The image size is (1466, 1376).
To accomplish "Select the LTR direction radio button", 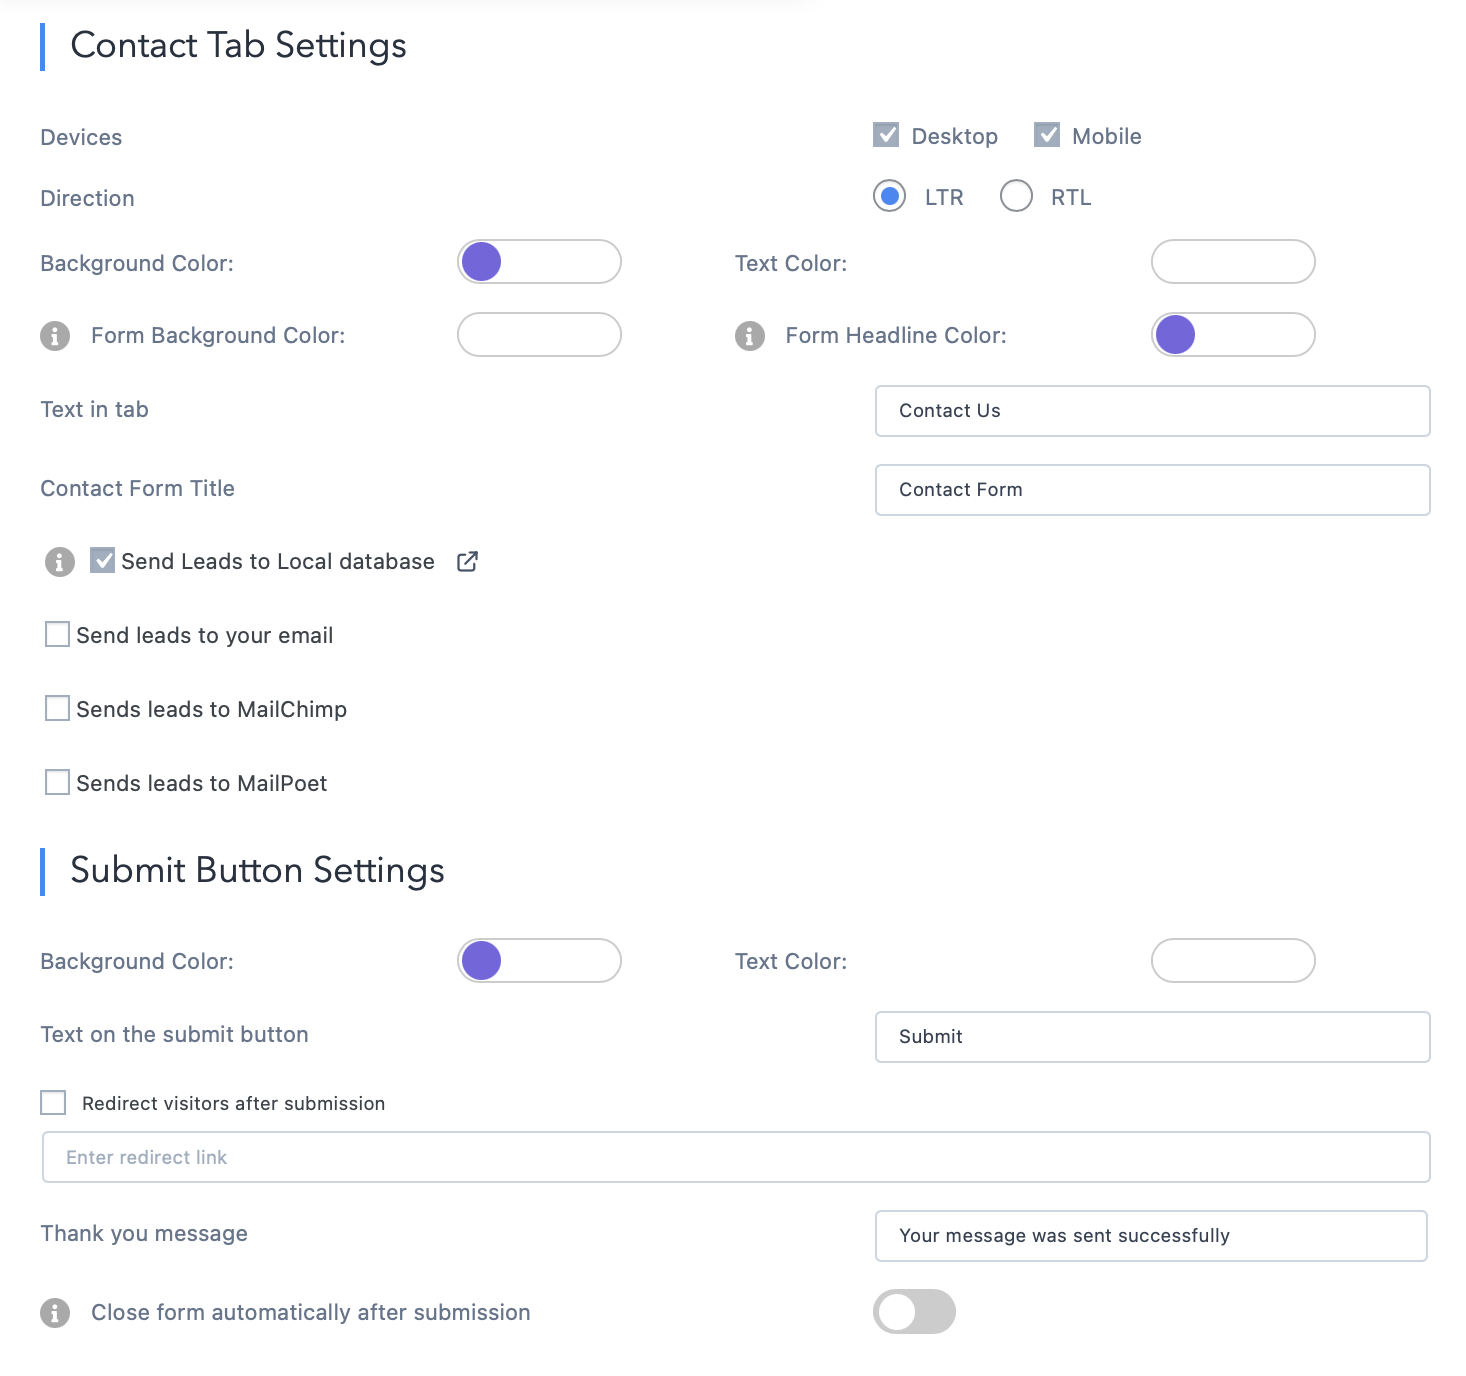I will tap(889, 196).
